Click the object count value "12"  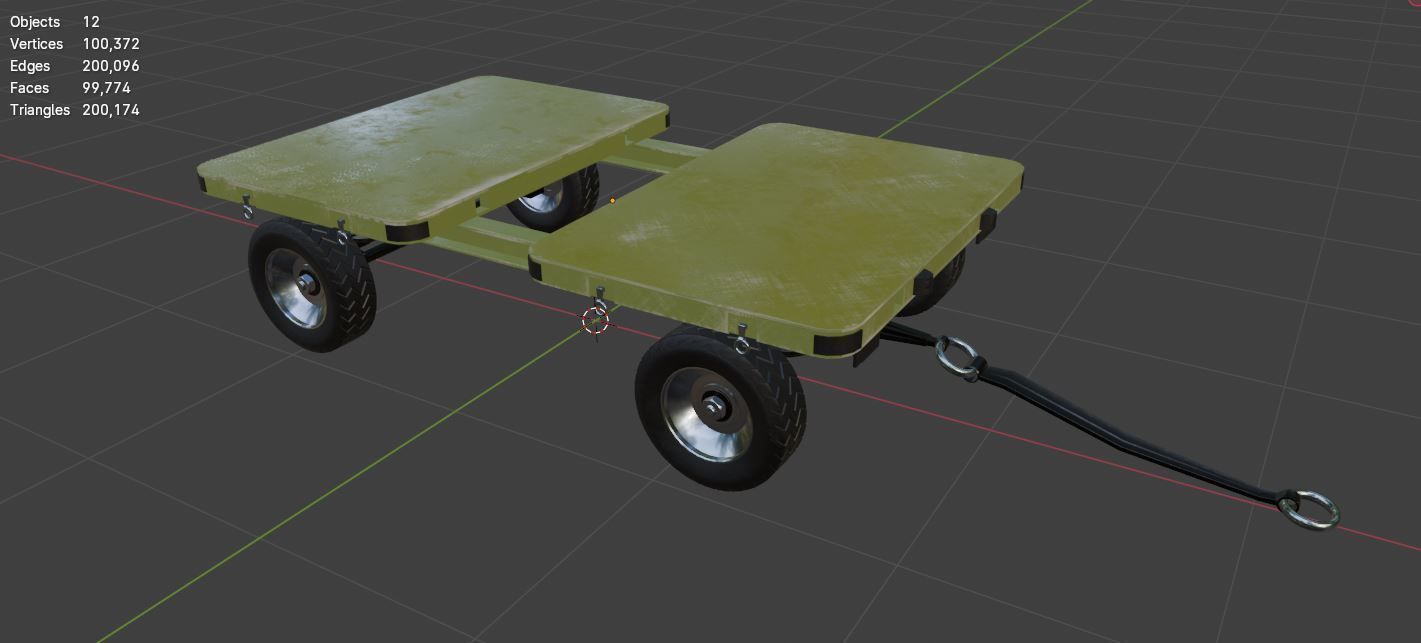(x=91, y=22)
